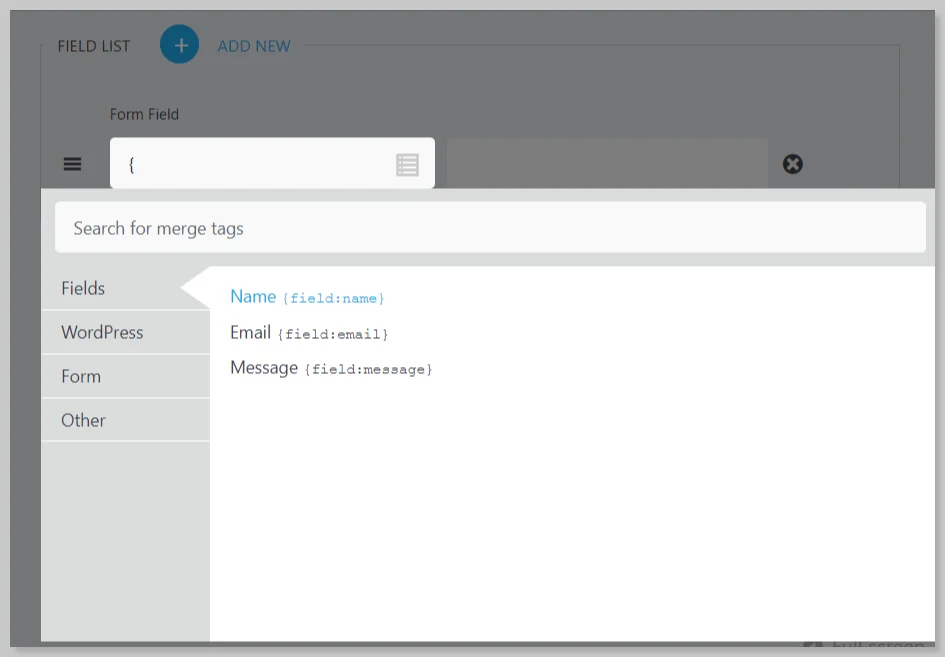The height and width of the screenshot is (657, 945).
Task: Grab the hamburger drag handle icon
Action: pos(73,164)
